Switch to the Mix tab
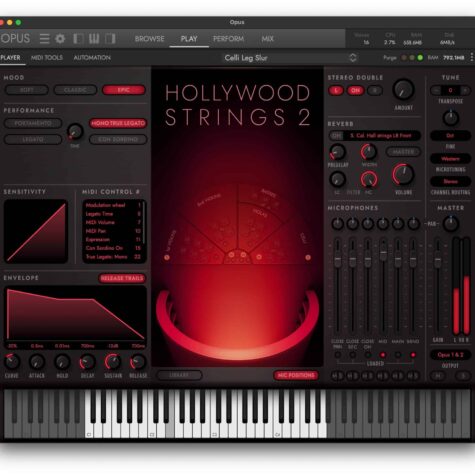 [267, 39]
